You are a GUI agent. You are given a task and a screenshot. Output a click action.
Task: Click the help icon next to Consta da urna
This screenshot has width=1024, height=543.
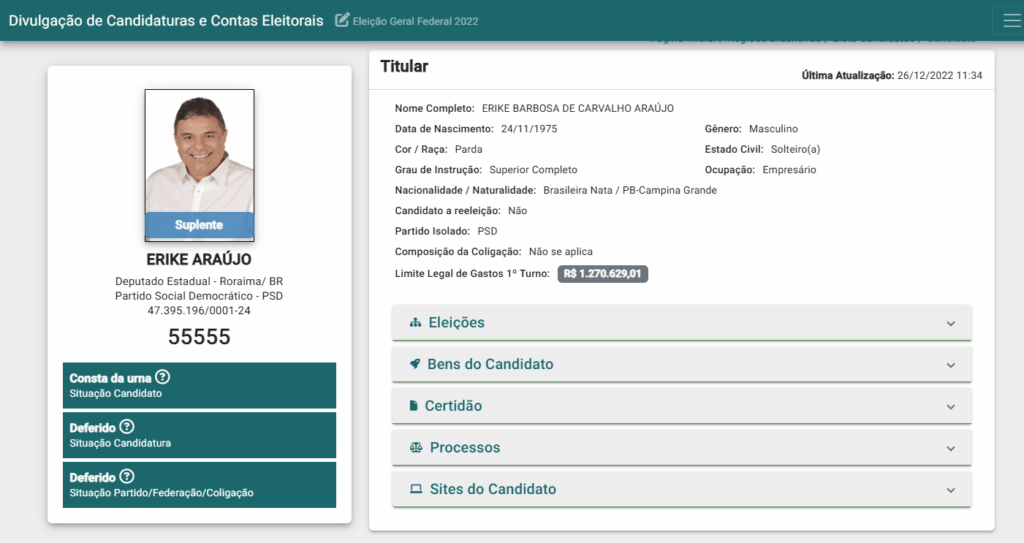tap(163, 378)
